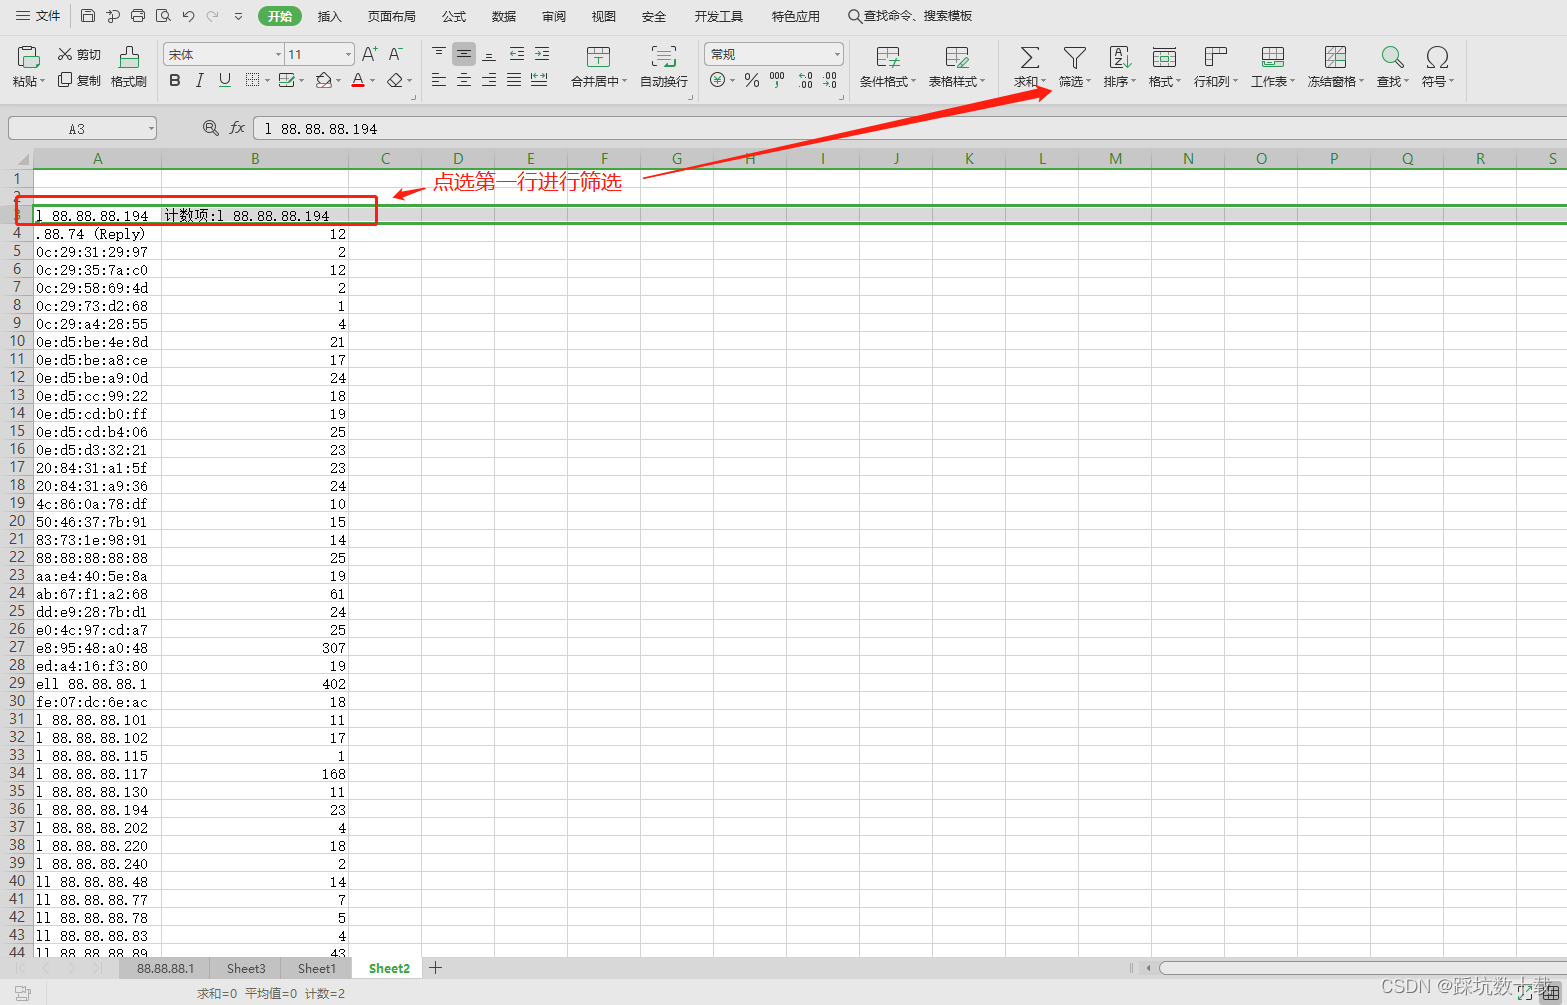Click the Format (格式) cells icon
The image size is (1567, 1005).
point(1163,57)
